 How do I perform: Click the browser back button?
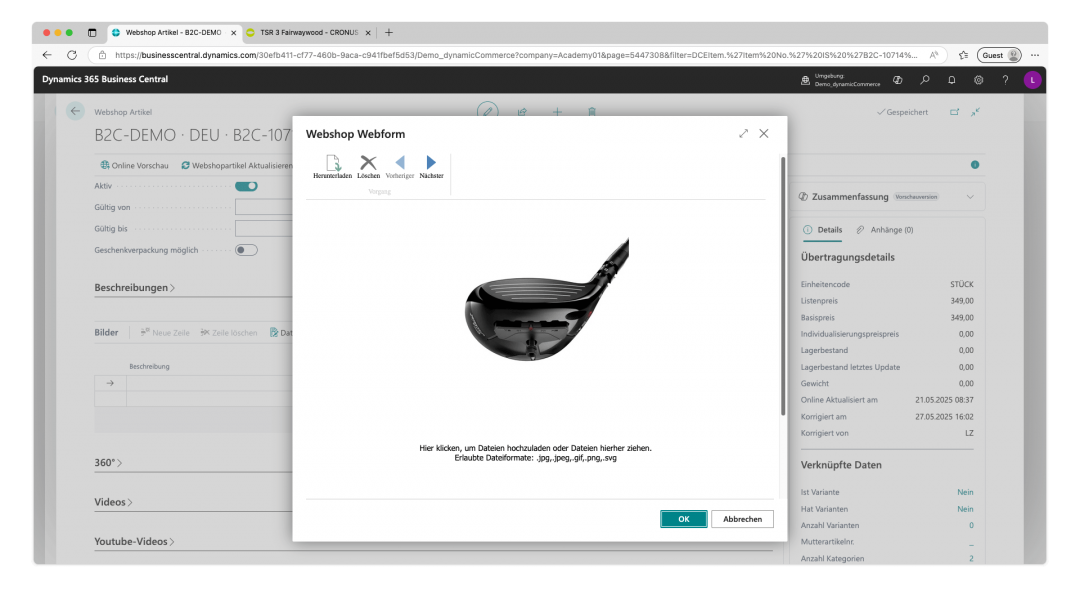click(47, 55)
